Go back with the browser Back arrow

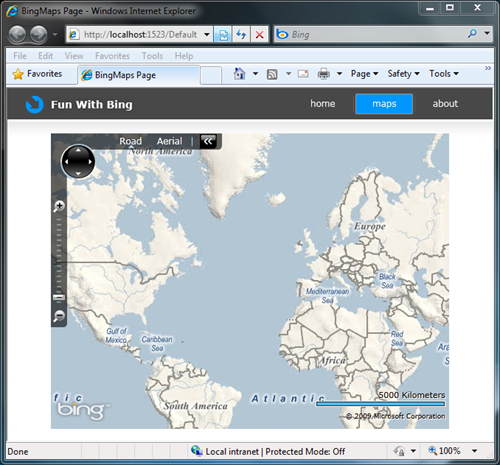[x=17, y=34]
